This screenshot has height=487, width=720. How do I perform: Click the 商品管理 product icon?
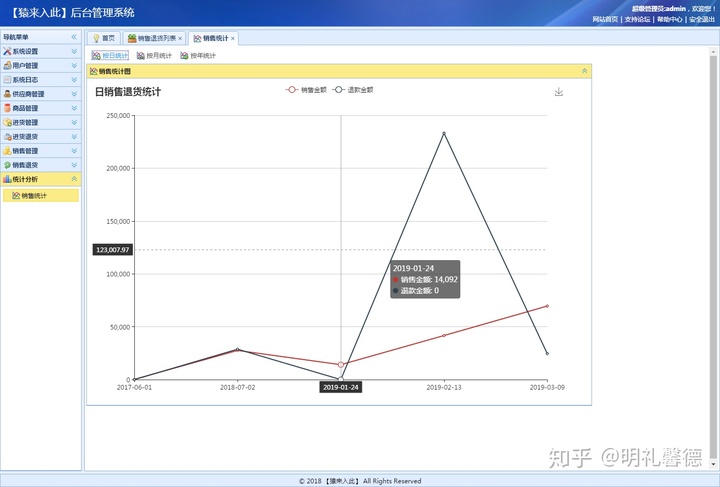7,108
